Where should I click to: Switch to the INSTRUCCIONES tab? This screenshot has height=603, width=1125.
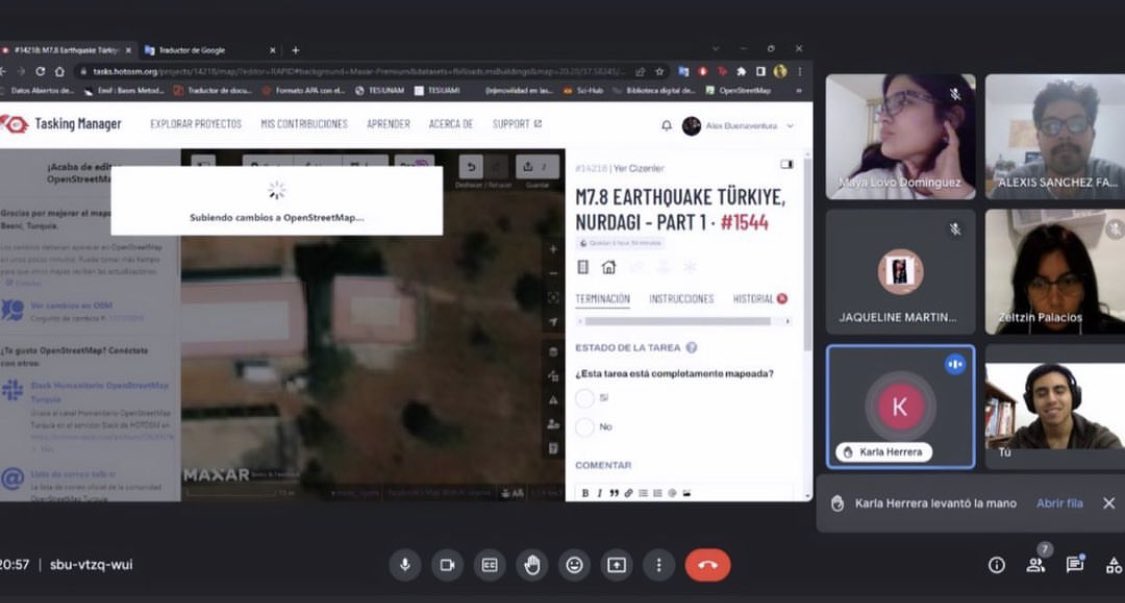[x=680, y=298]
